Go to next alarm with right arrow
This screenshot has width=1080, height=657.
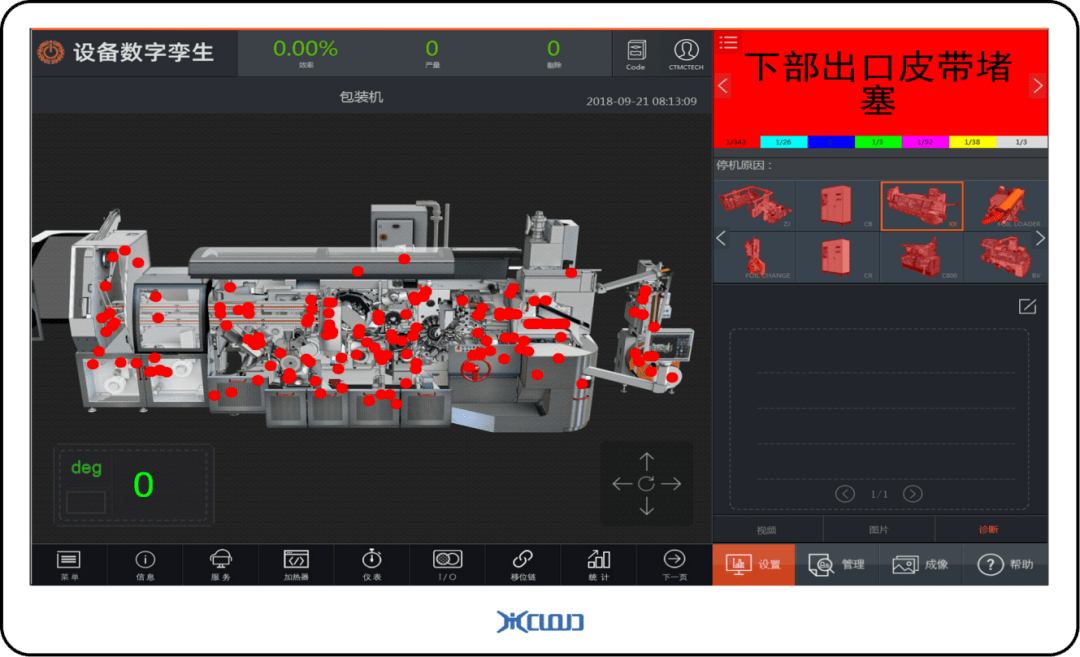point(1037,86)
